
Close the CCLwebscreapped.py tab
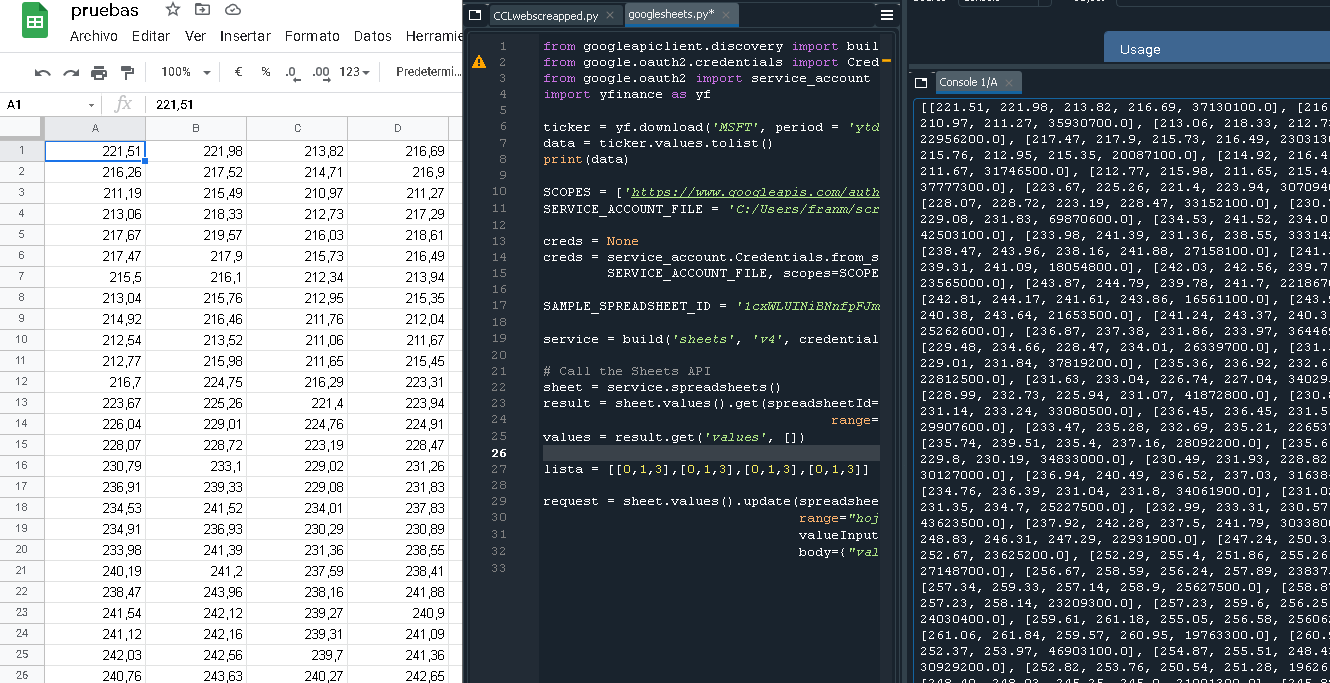click(609, 15)
